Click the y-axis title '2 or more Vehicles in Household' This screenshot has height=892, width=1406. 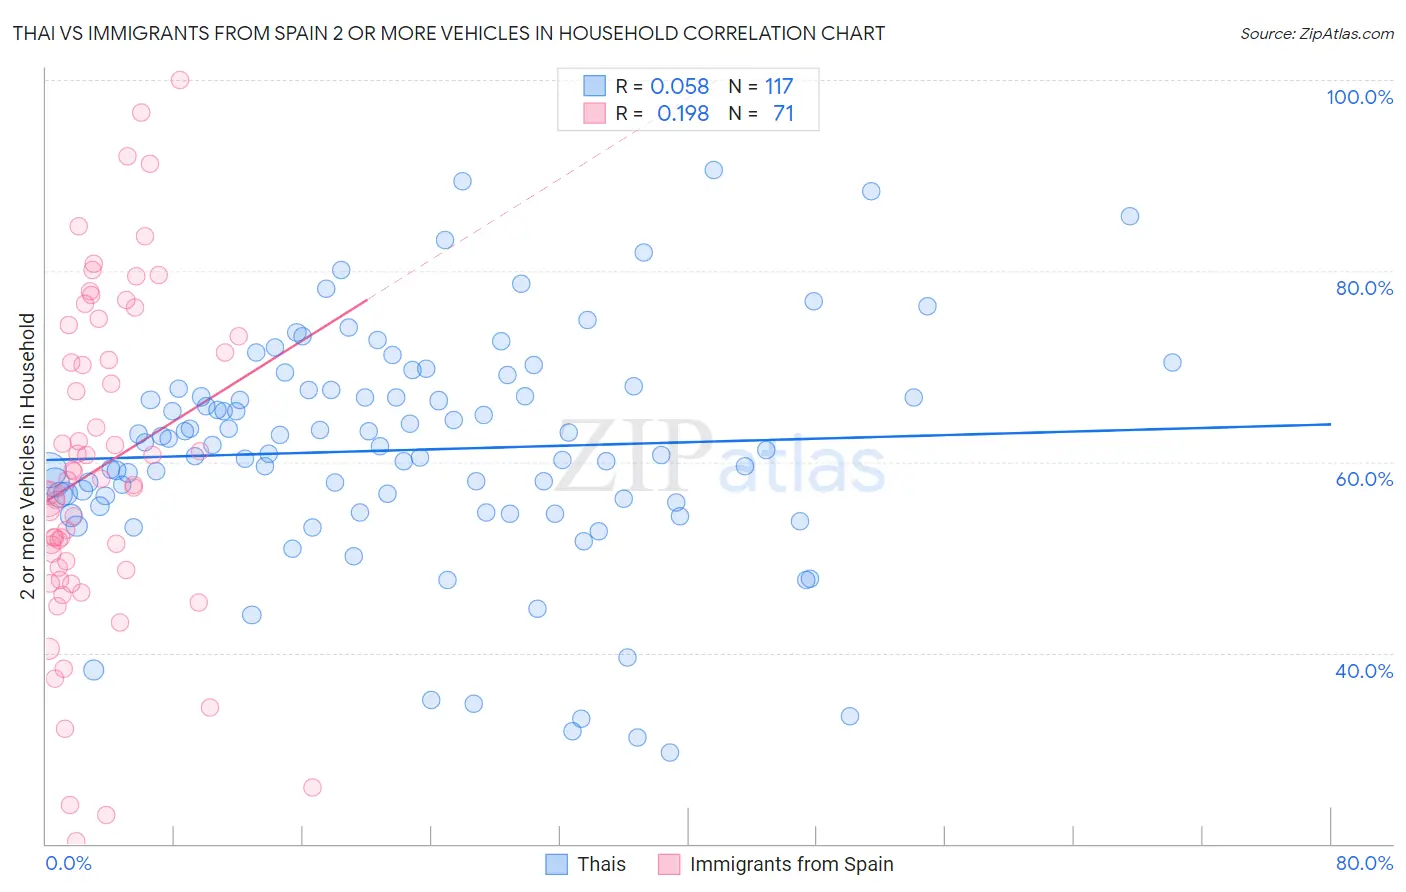(28, 456)
